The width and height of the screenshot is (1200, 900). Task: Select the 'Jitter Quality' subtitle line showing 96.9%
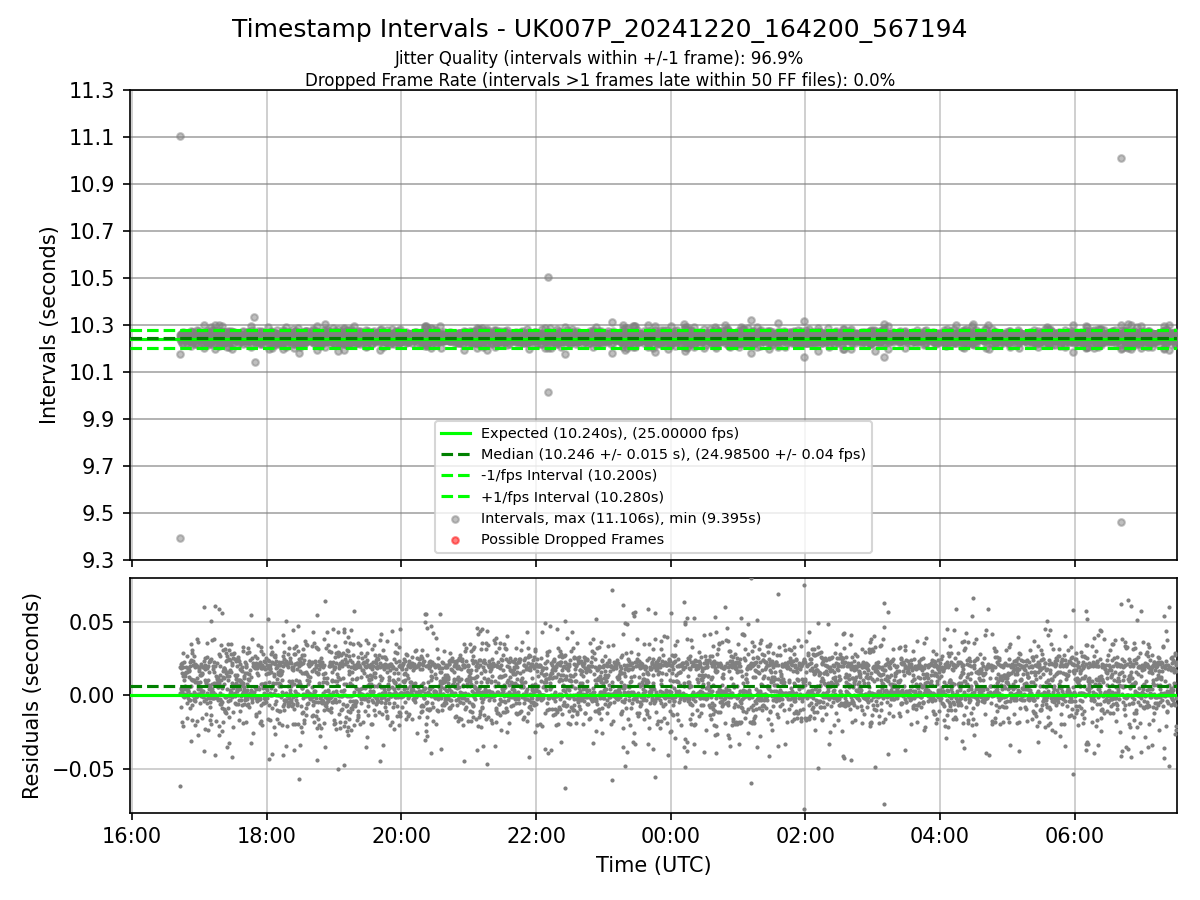(x=599, y=58)
